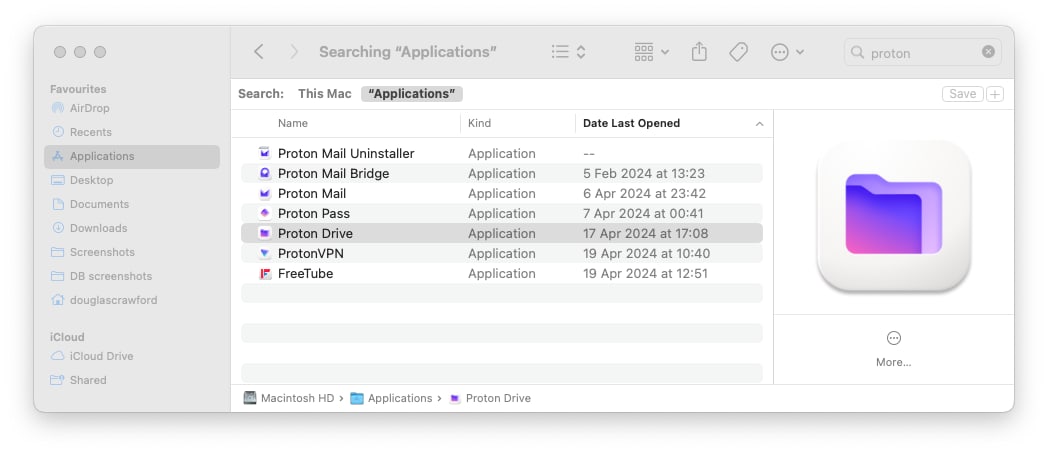Click the Proton Mail row icon
Viewport: 1048px width, 454px height.
[265, 193]
